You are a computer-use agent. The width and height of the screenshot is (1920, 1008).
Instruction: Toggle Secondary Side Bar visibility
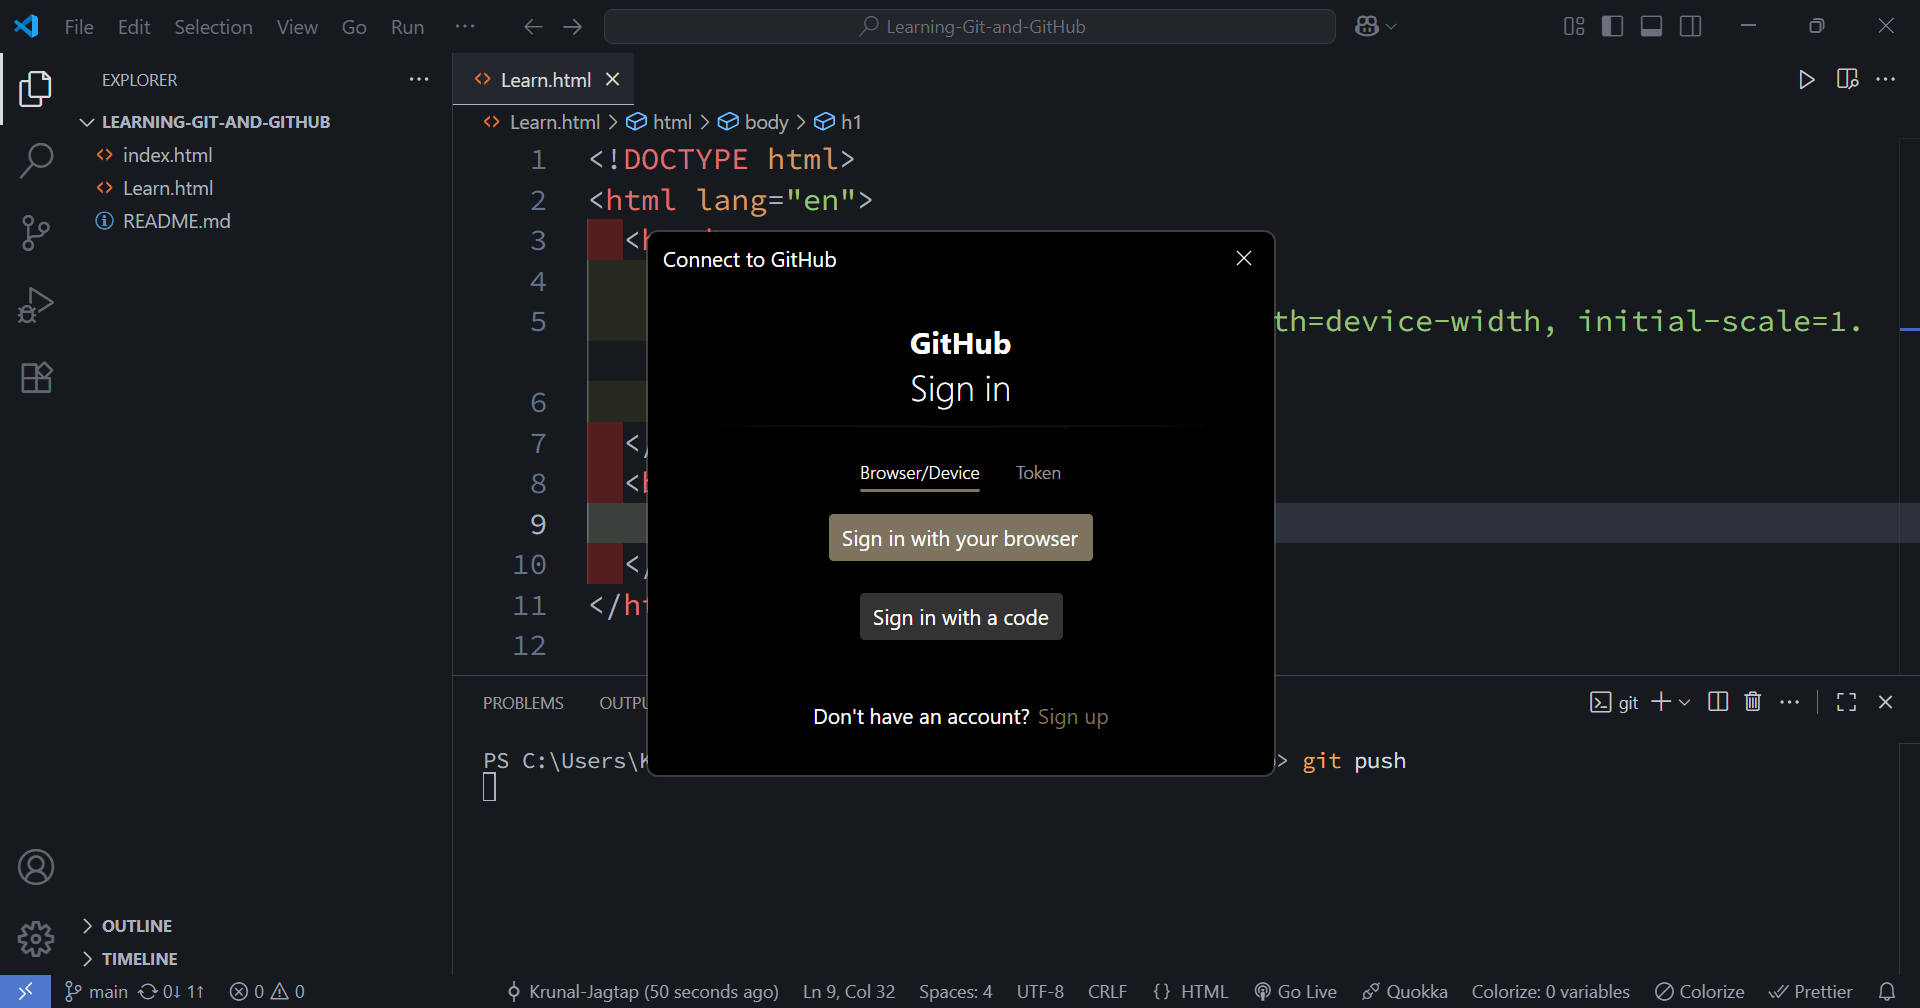click(1691, 27)
